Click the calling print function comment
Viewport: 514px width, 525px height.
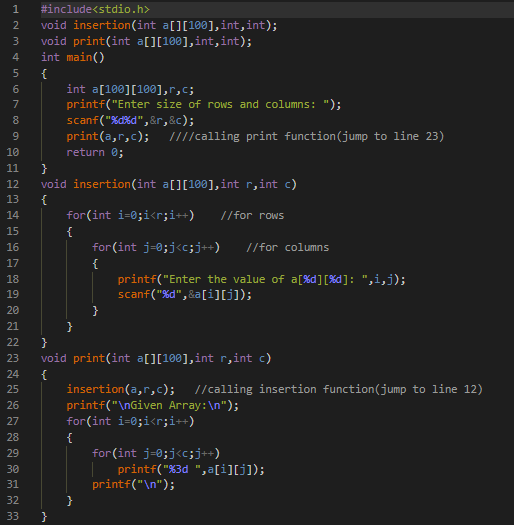tap(306, 137)
